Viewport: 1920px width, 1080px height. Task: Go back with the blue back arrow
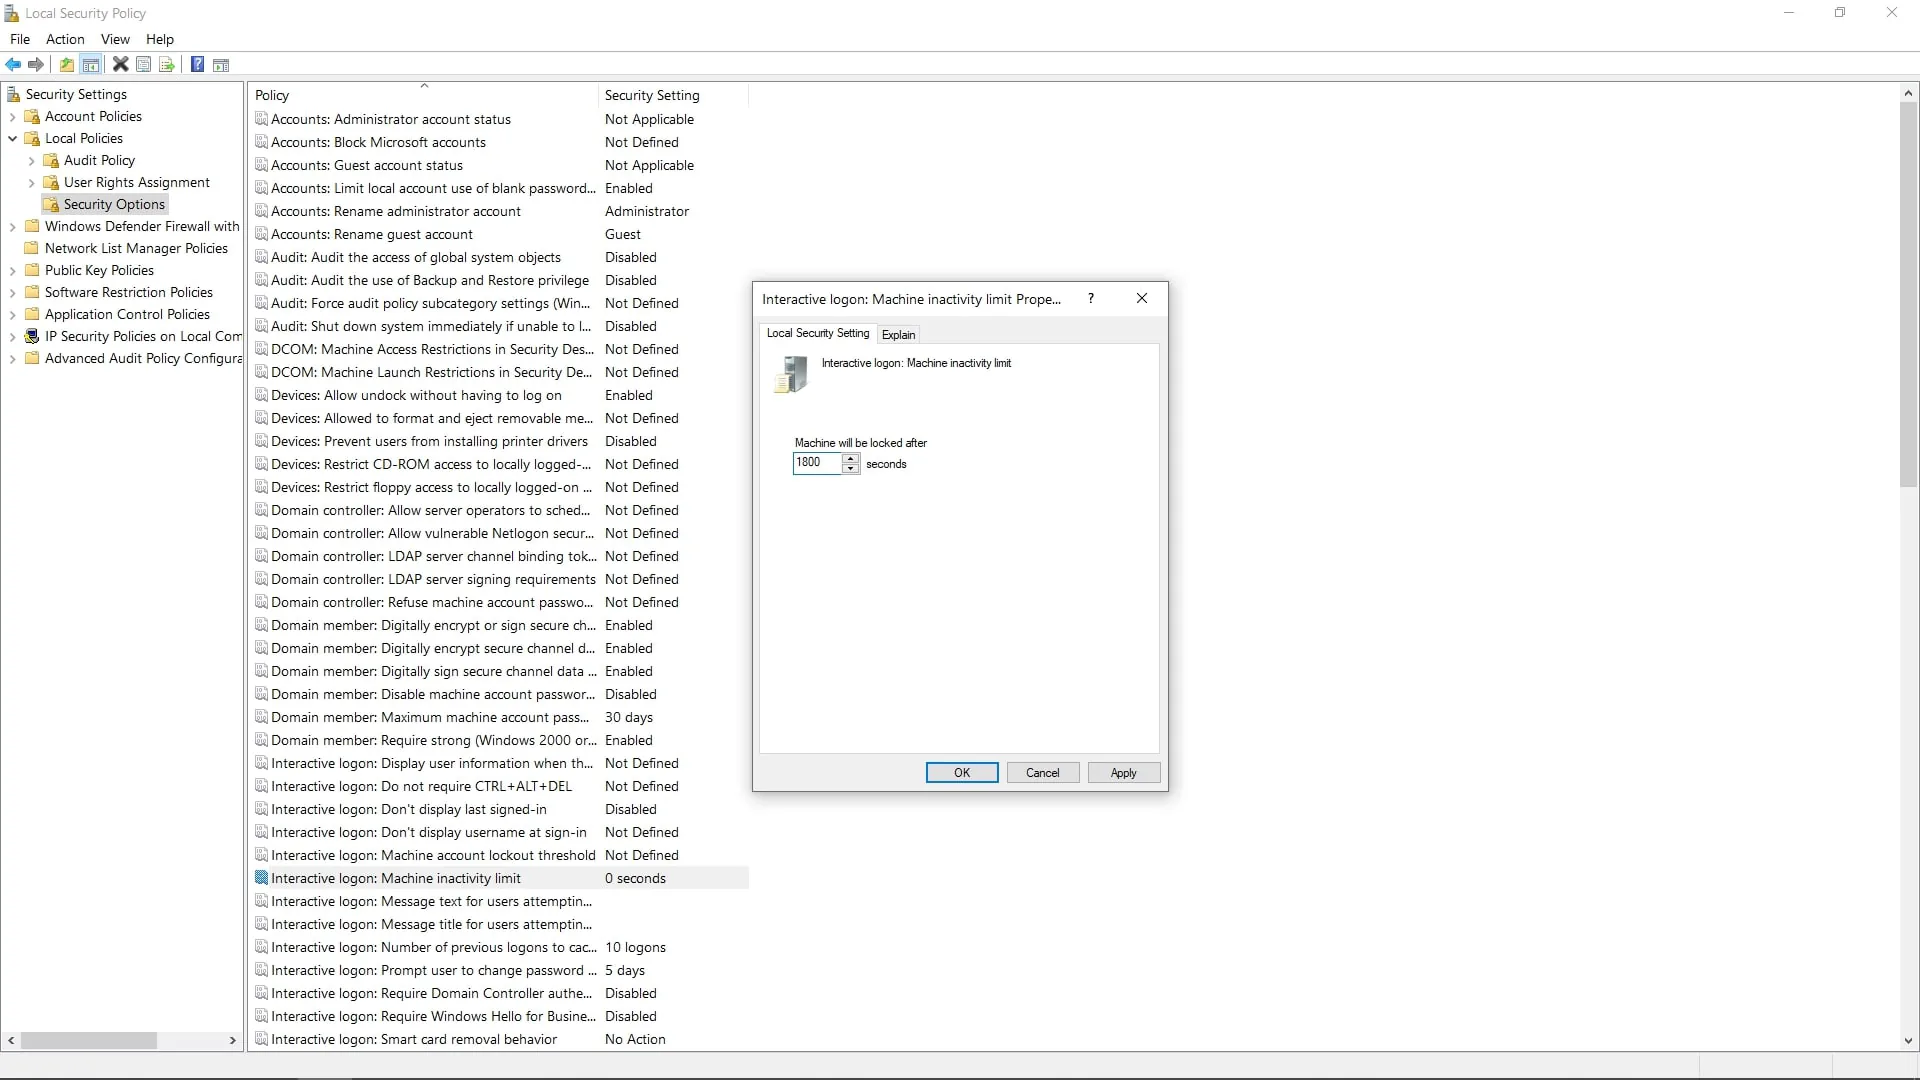pyautogui.click(x=13, y=65)
